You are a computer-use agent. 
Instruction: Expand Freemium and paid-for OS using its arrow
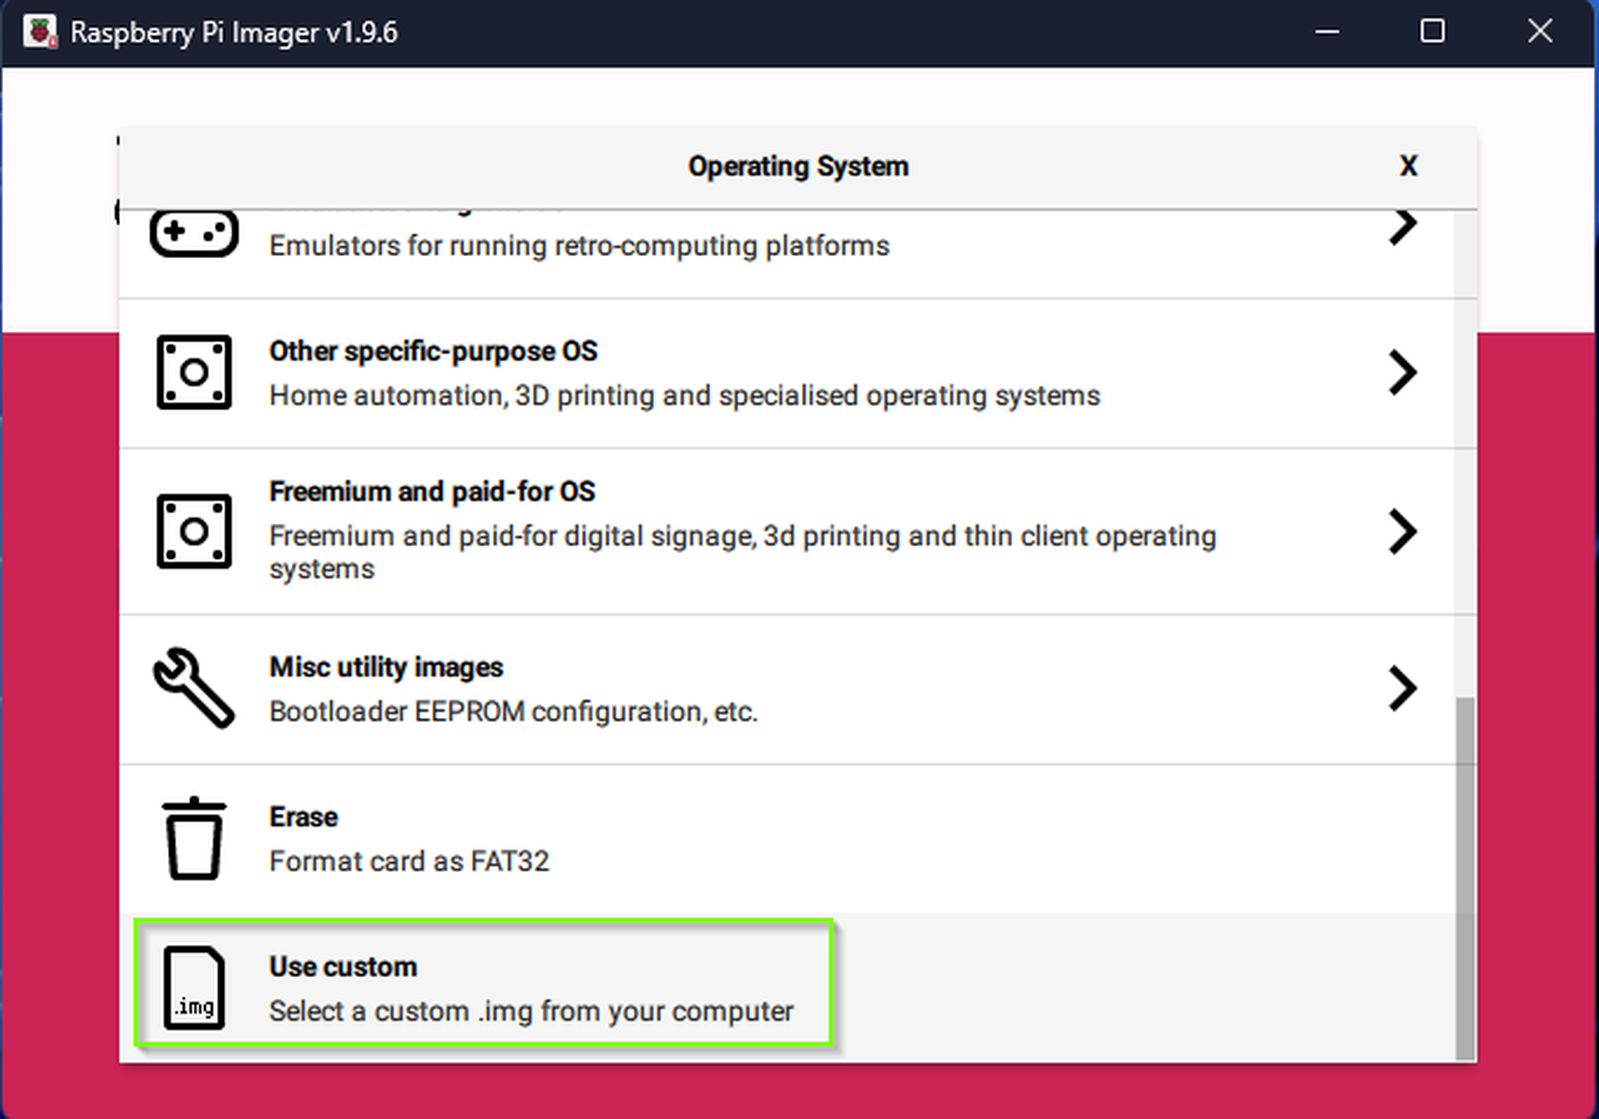[1403, 531]
